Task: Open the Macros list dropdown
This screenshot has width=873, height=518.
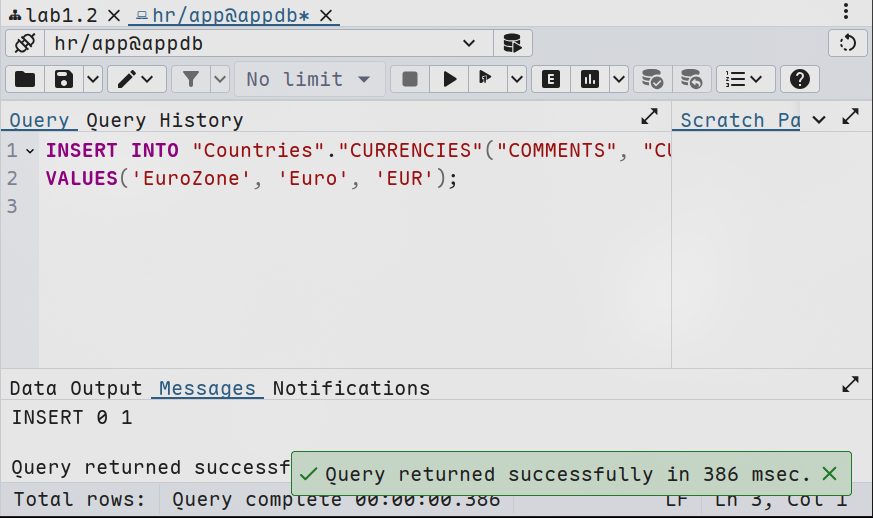Action: pos(745,79)
